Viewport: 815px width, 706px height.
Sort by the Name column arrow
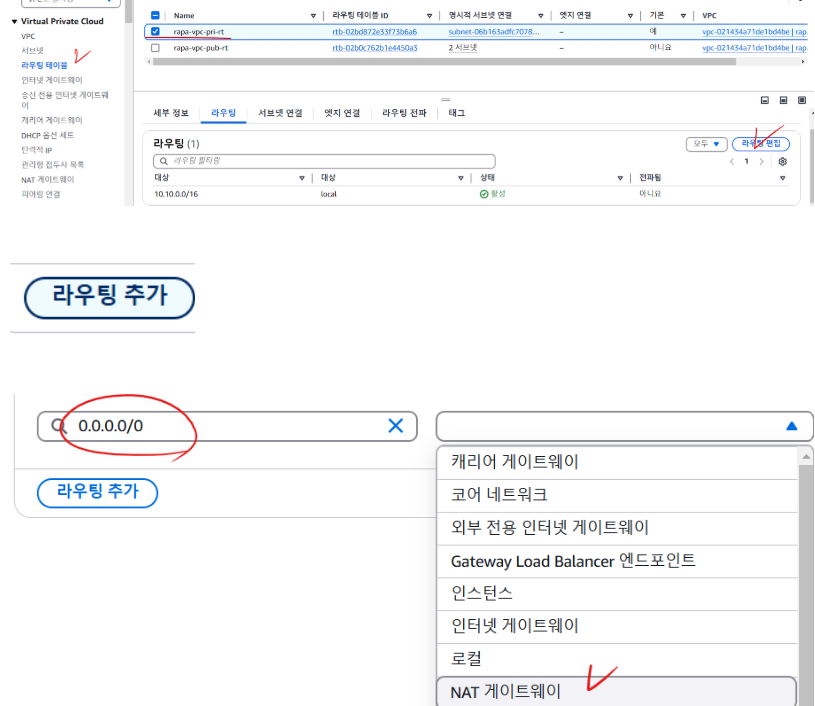coord(313,16)
